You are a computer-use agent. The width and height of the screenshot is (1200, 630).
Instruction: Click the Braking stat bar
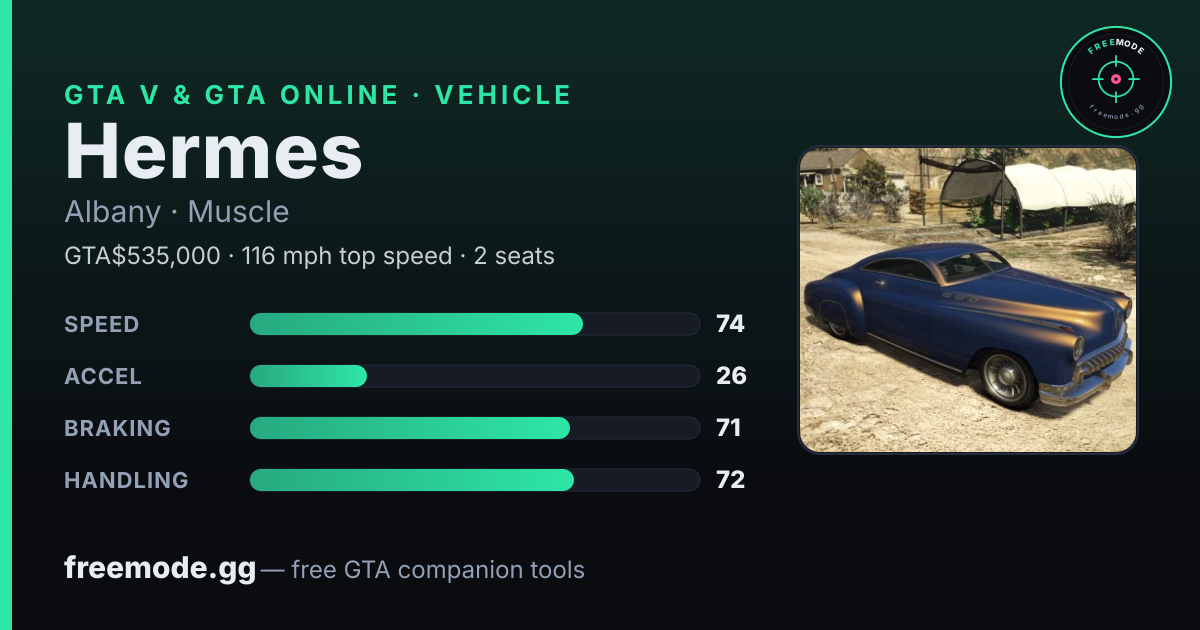(x=475, y=428)
